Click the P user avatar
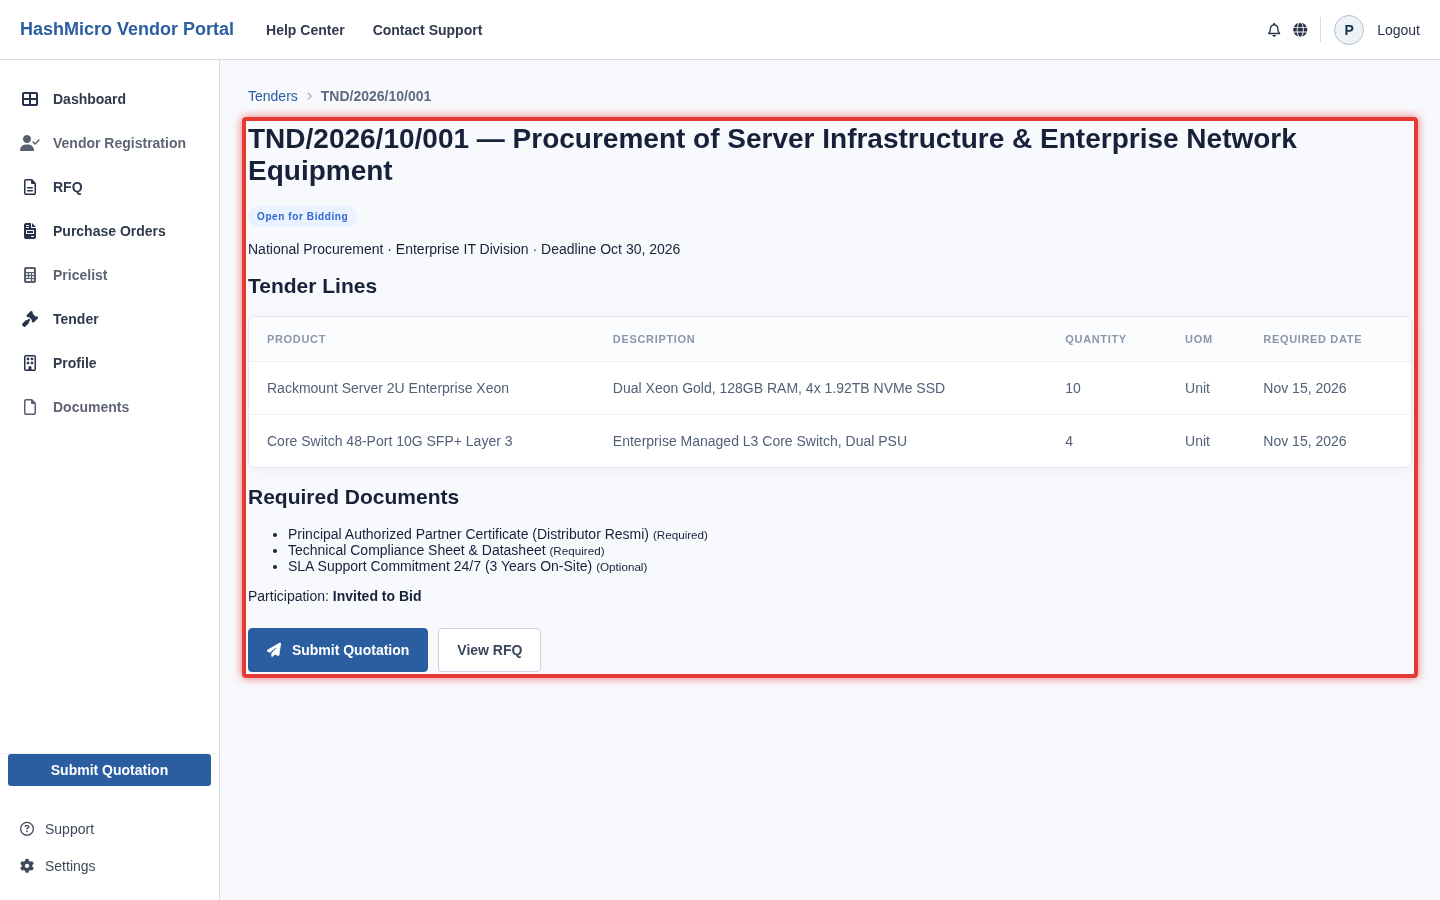This screenshot has height=900, width=1440. point(1349,30)
